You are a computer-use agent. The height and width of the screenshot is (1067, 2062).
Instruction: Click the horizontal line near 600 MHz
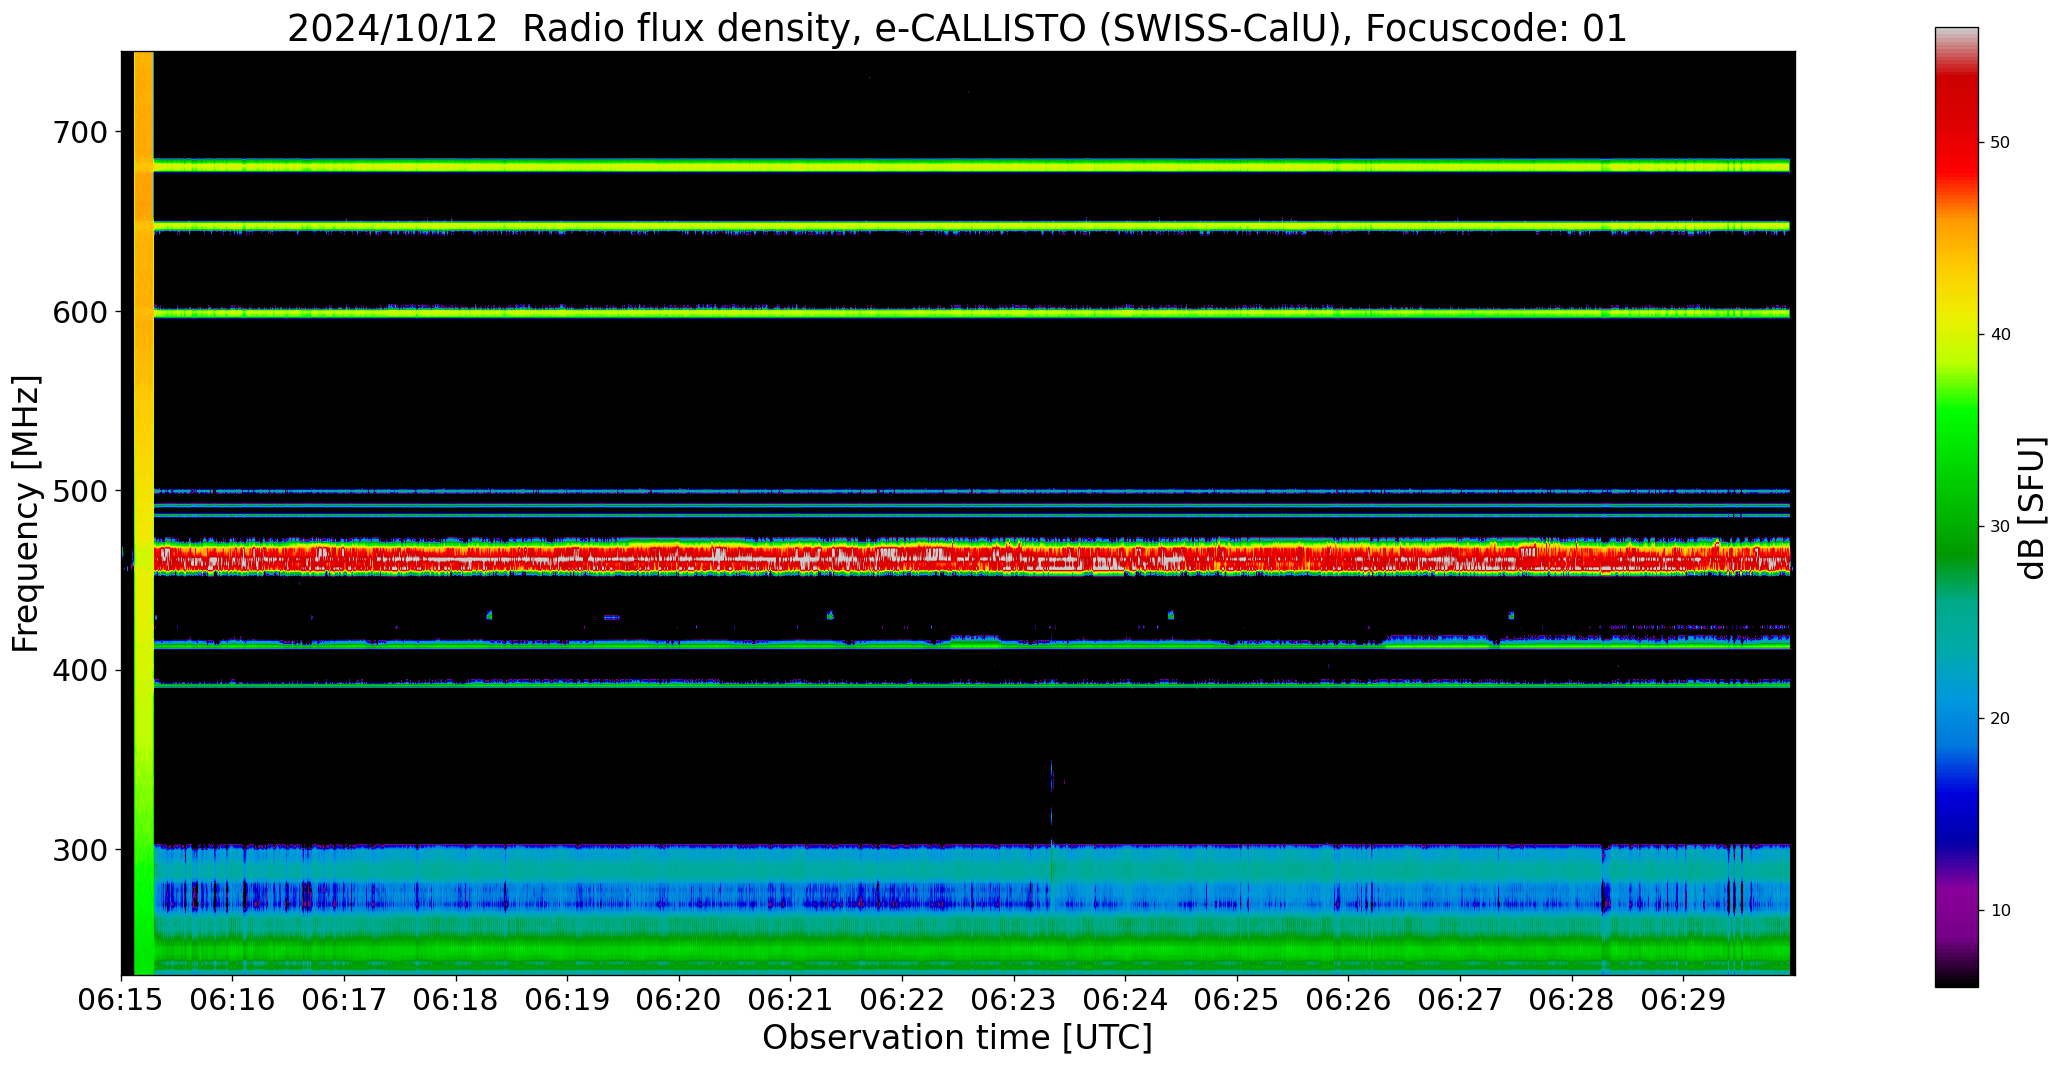971,313
